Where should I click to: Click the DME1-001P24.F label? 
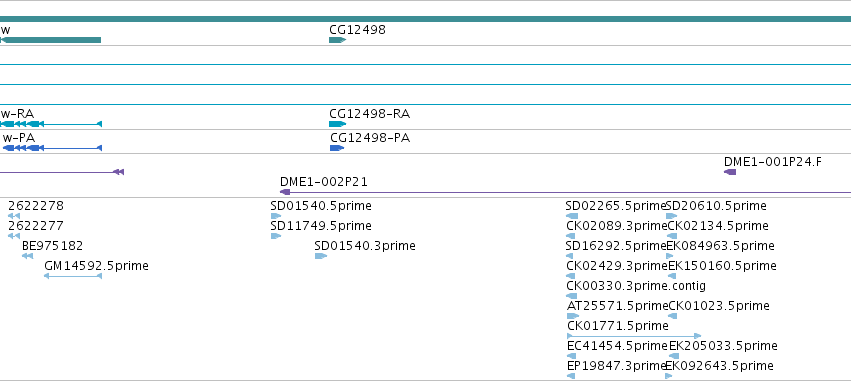tap(773, 162)
